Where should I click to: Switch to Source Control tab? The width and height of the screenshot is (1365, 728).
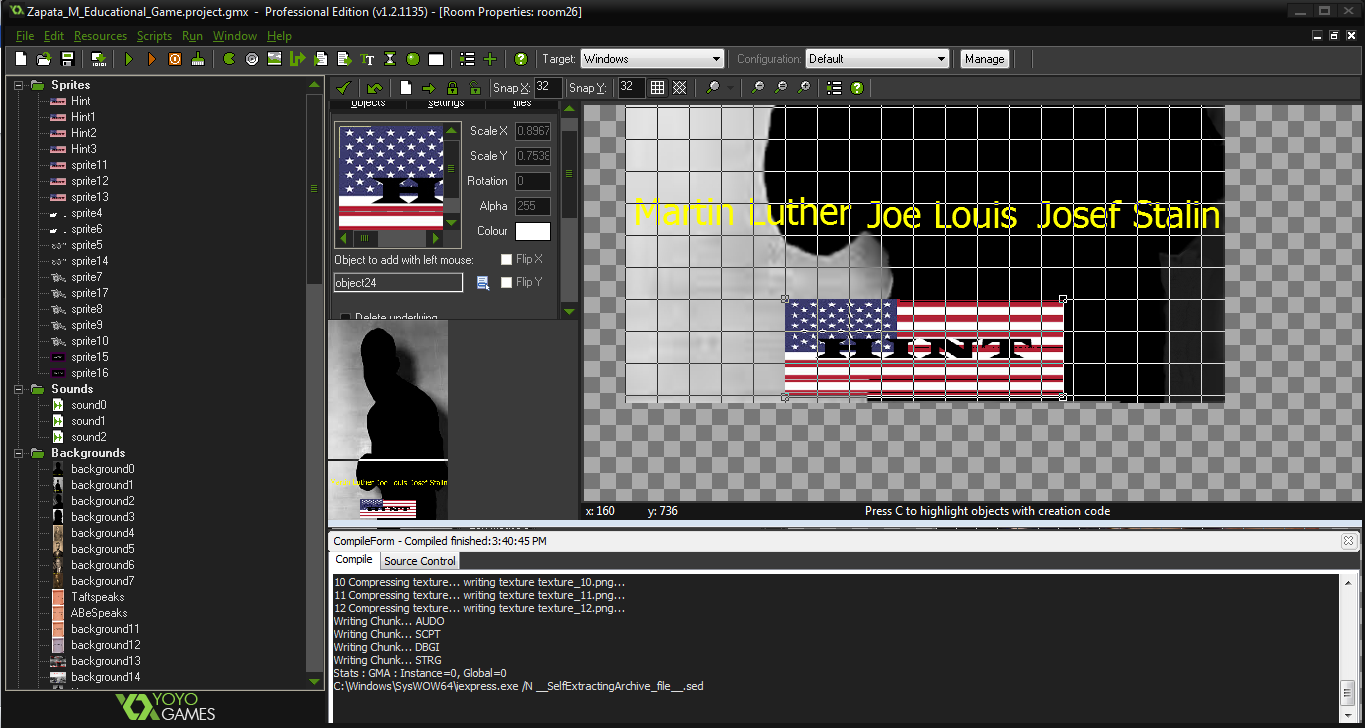[x=419, y=560]
